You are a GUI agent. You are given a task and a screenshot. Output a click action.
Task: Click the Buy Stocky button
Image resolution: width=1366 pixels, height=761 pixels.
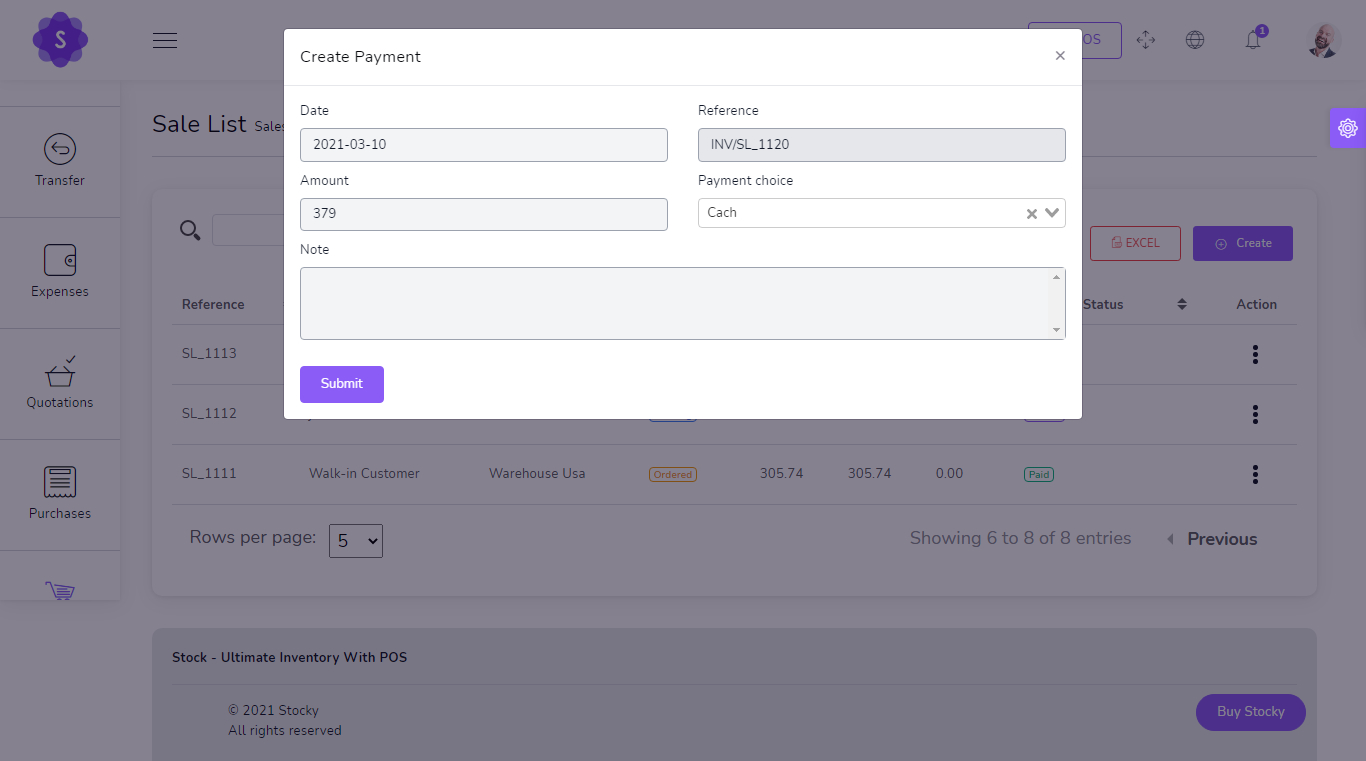[x=1250, y=711]
